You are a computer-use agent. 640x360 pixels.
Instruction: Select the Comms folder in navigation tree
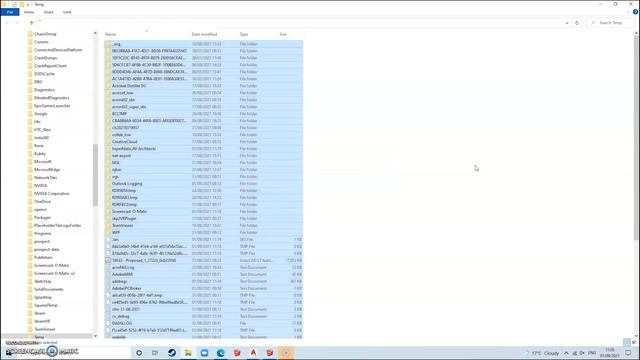tap(41, 42)
